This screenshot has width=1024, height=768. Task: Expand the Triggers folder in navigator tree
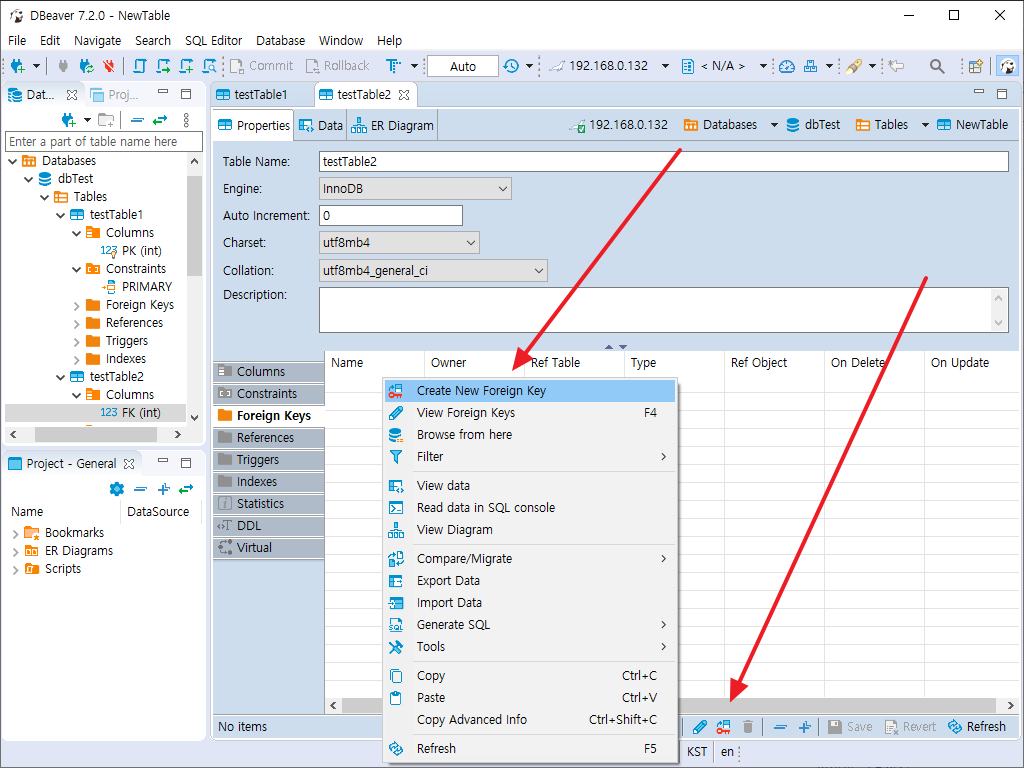(x=76, y=342)
